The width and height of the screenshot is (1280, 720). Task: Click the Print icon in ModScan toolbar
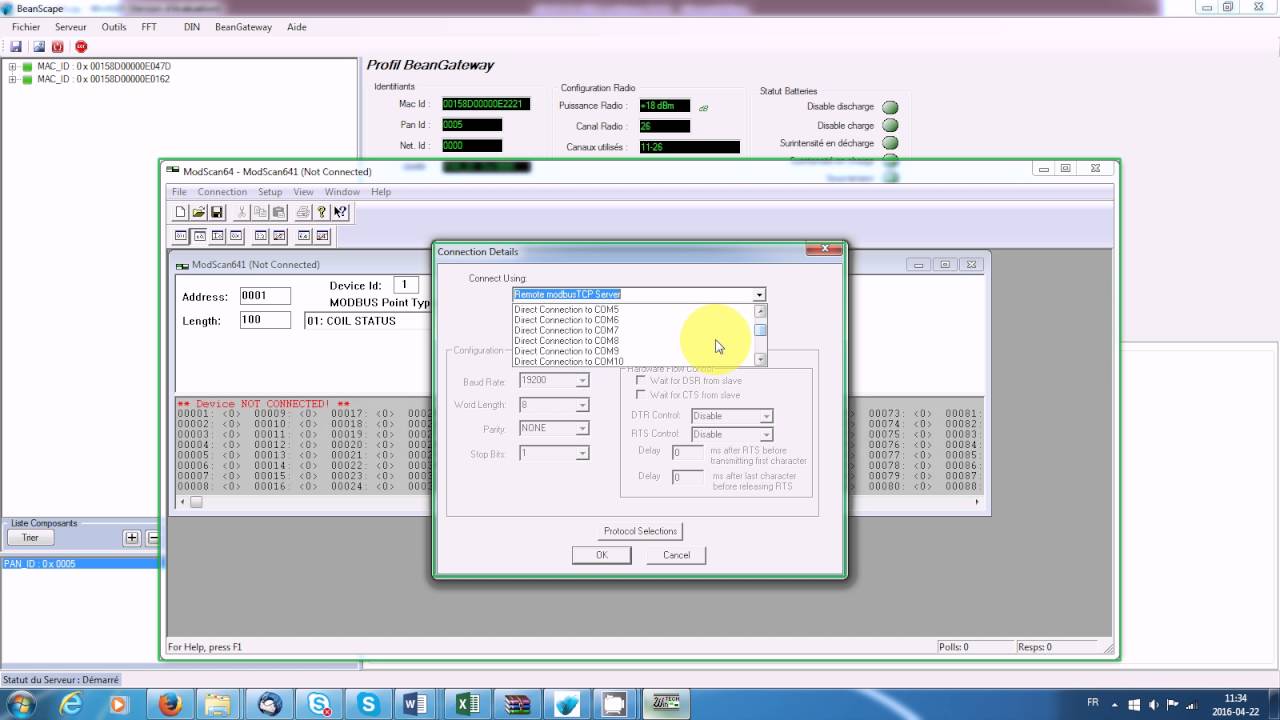(303, 212)
